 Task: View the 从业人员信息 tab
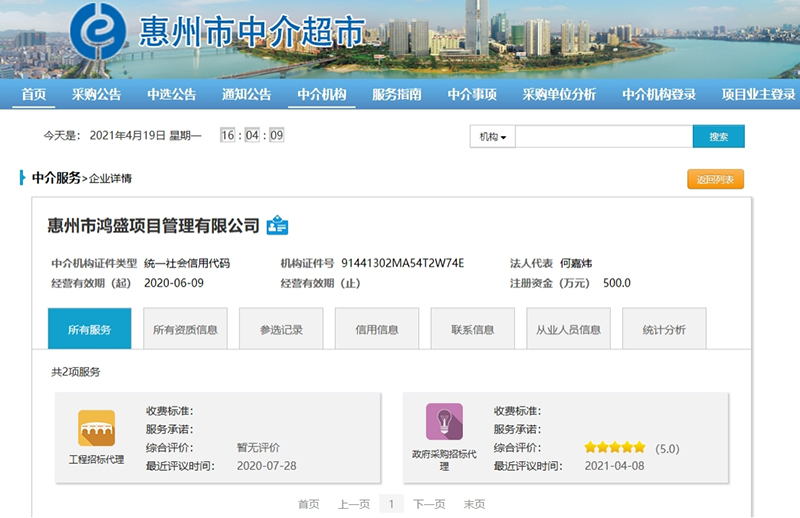(x=568, y=329)
